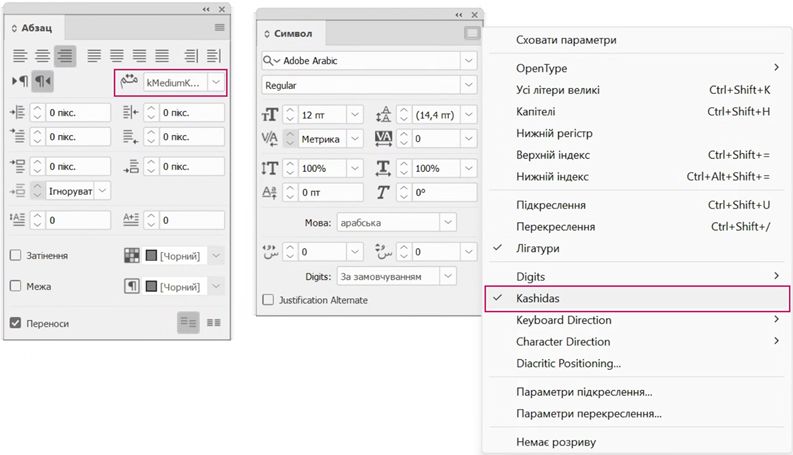793x455 pixels.
Task: Click the vertical scale 100% field
Action: click(322, 168)
